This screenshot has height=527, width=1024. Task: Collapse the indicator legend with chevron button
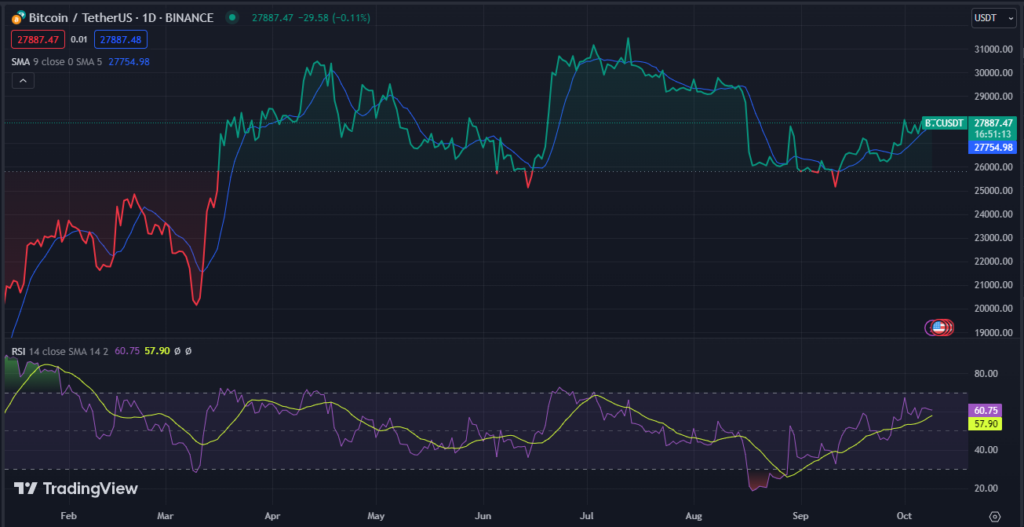pyautogui.click(x=23, y=81)
